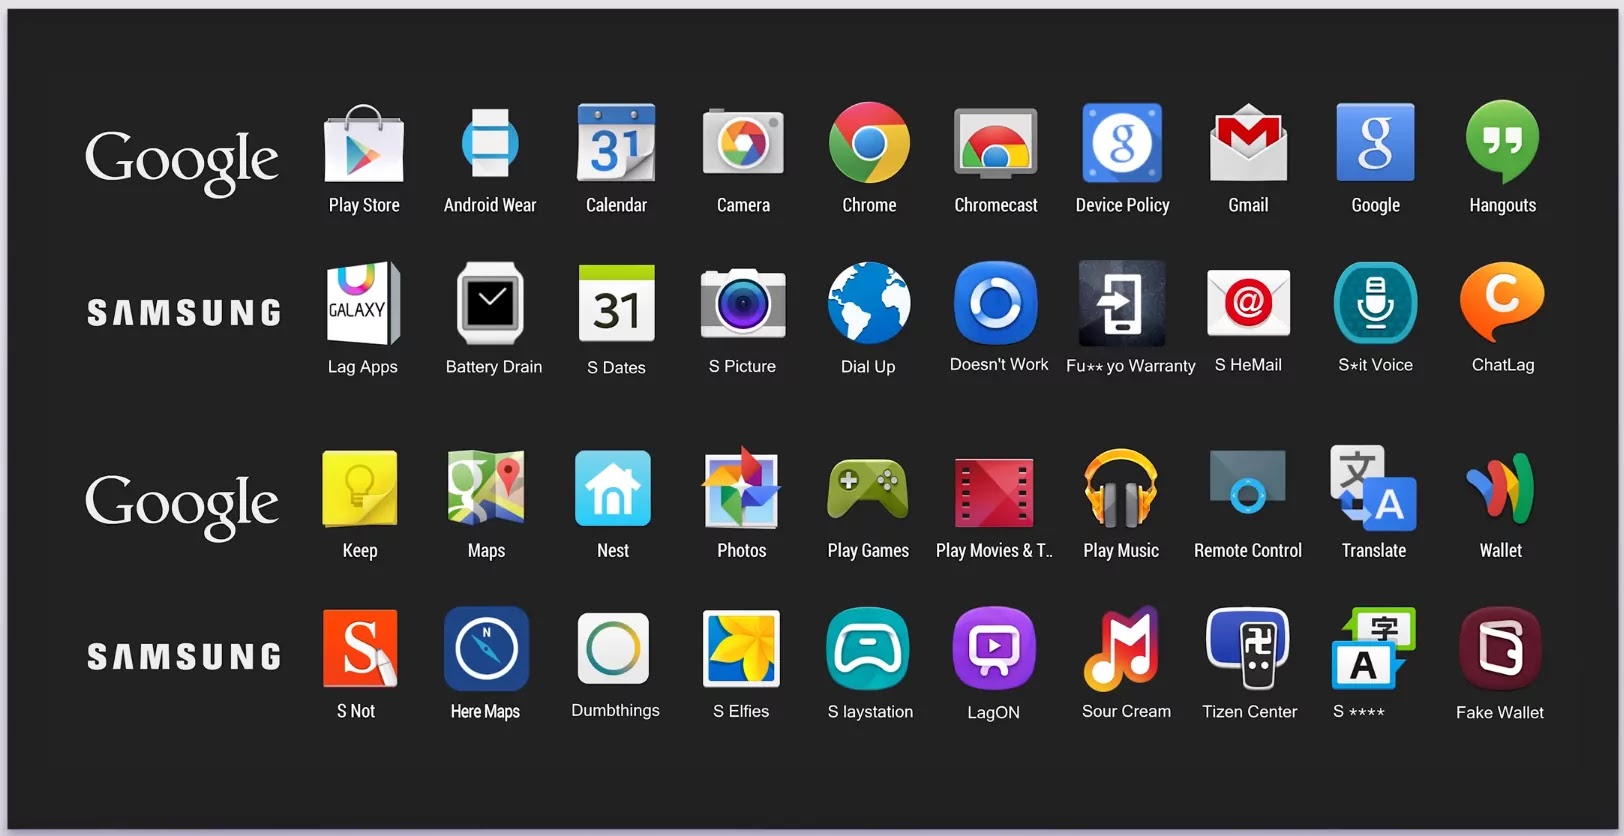
Task: Tap the Doesn't Work blue circle icon
Action: pyautogui.click(x=996, y=303)
